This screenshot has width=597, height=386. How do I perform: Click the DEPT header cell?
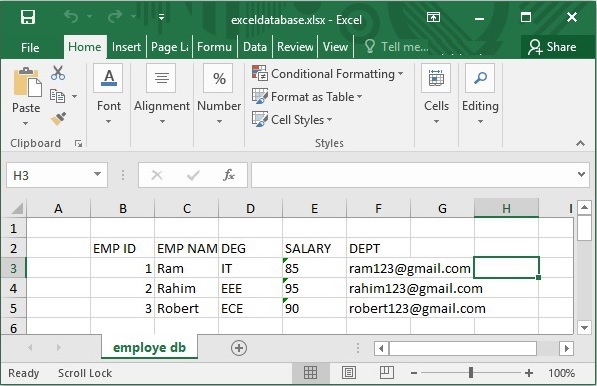click(378, 248)
